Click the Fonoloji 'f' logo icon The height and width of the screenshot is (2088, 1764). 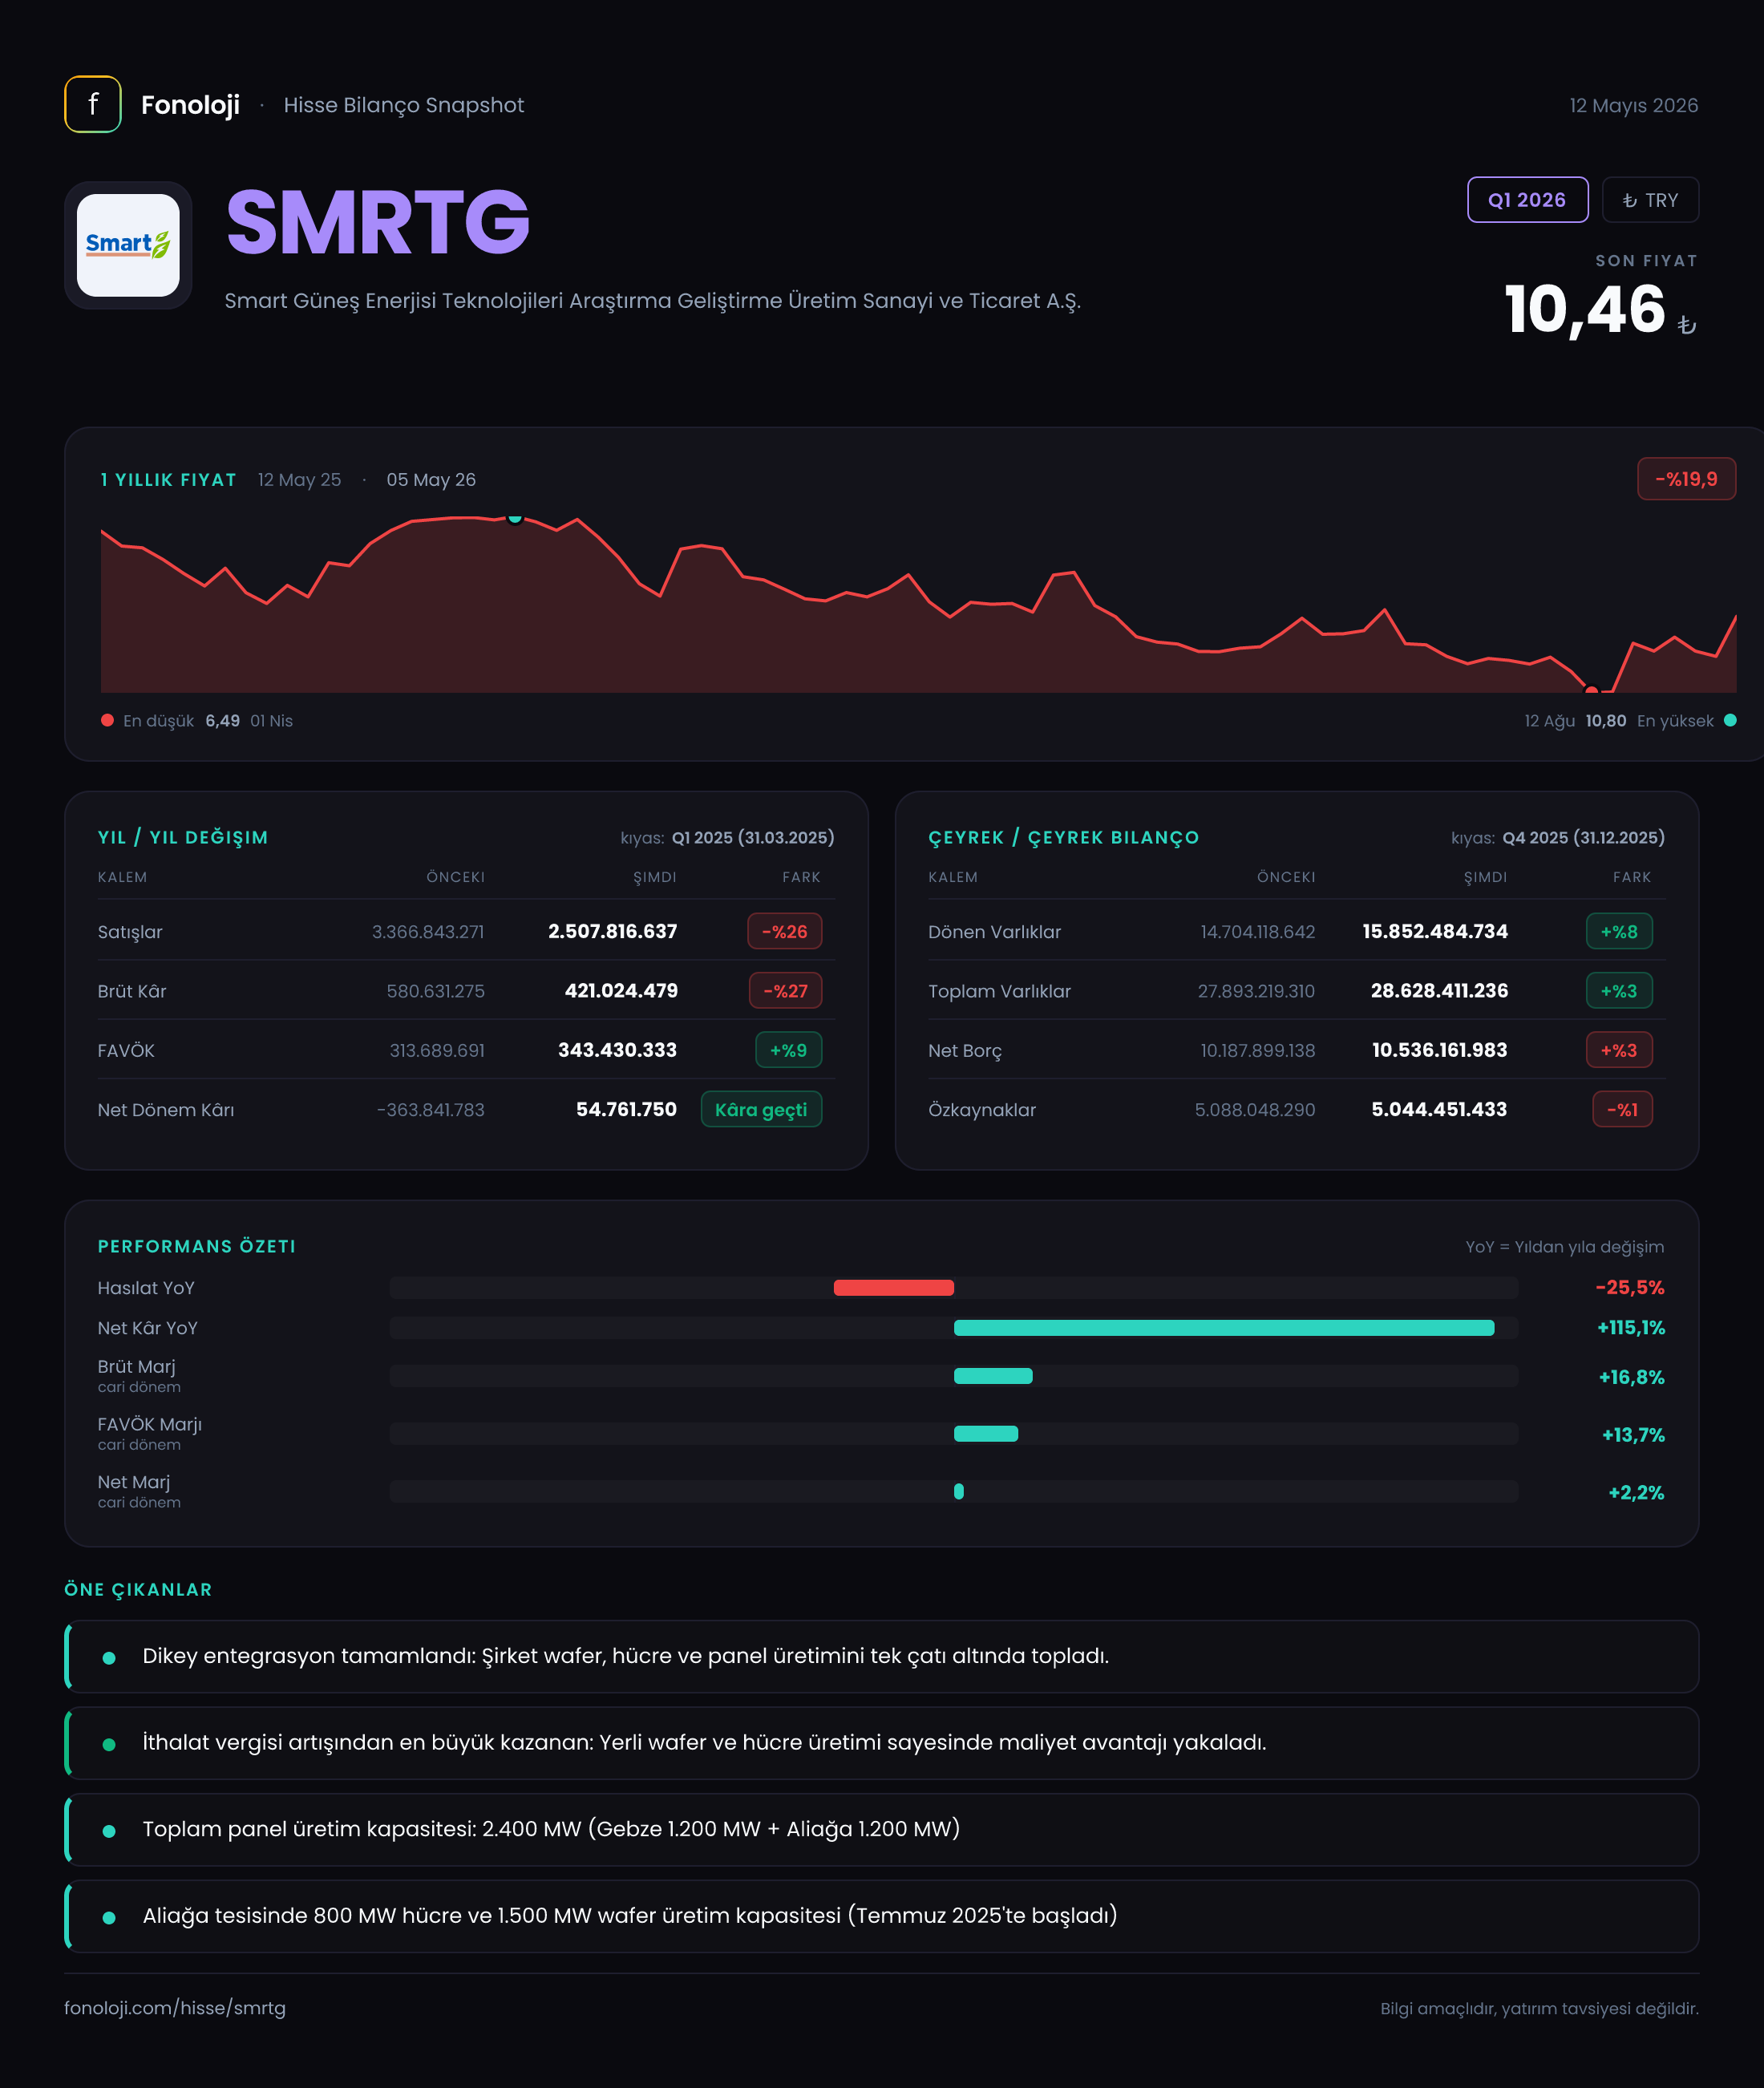(x=93, y=104)
